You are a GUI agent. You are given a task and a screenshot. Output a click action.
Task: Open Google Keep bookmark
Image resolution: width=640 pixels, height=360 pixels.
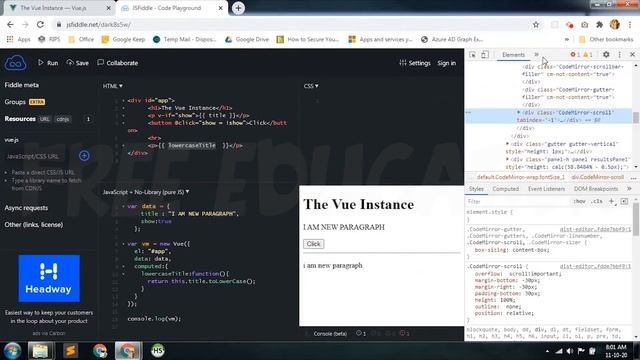123,39
